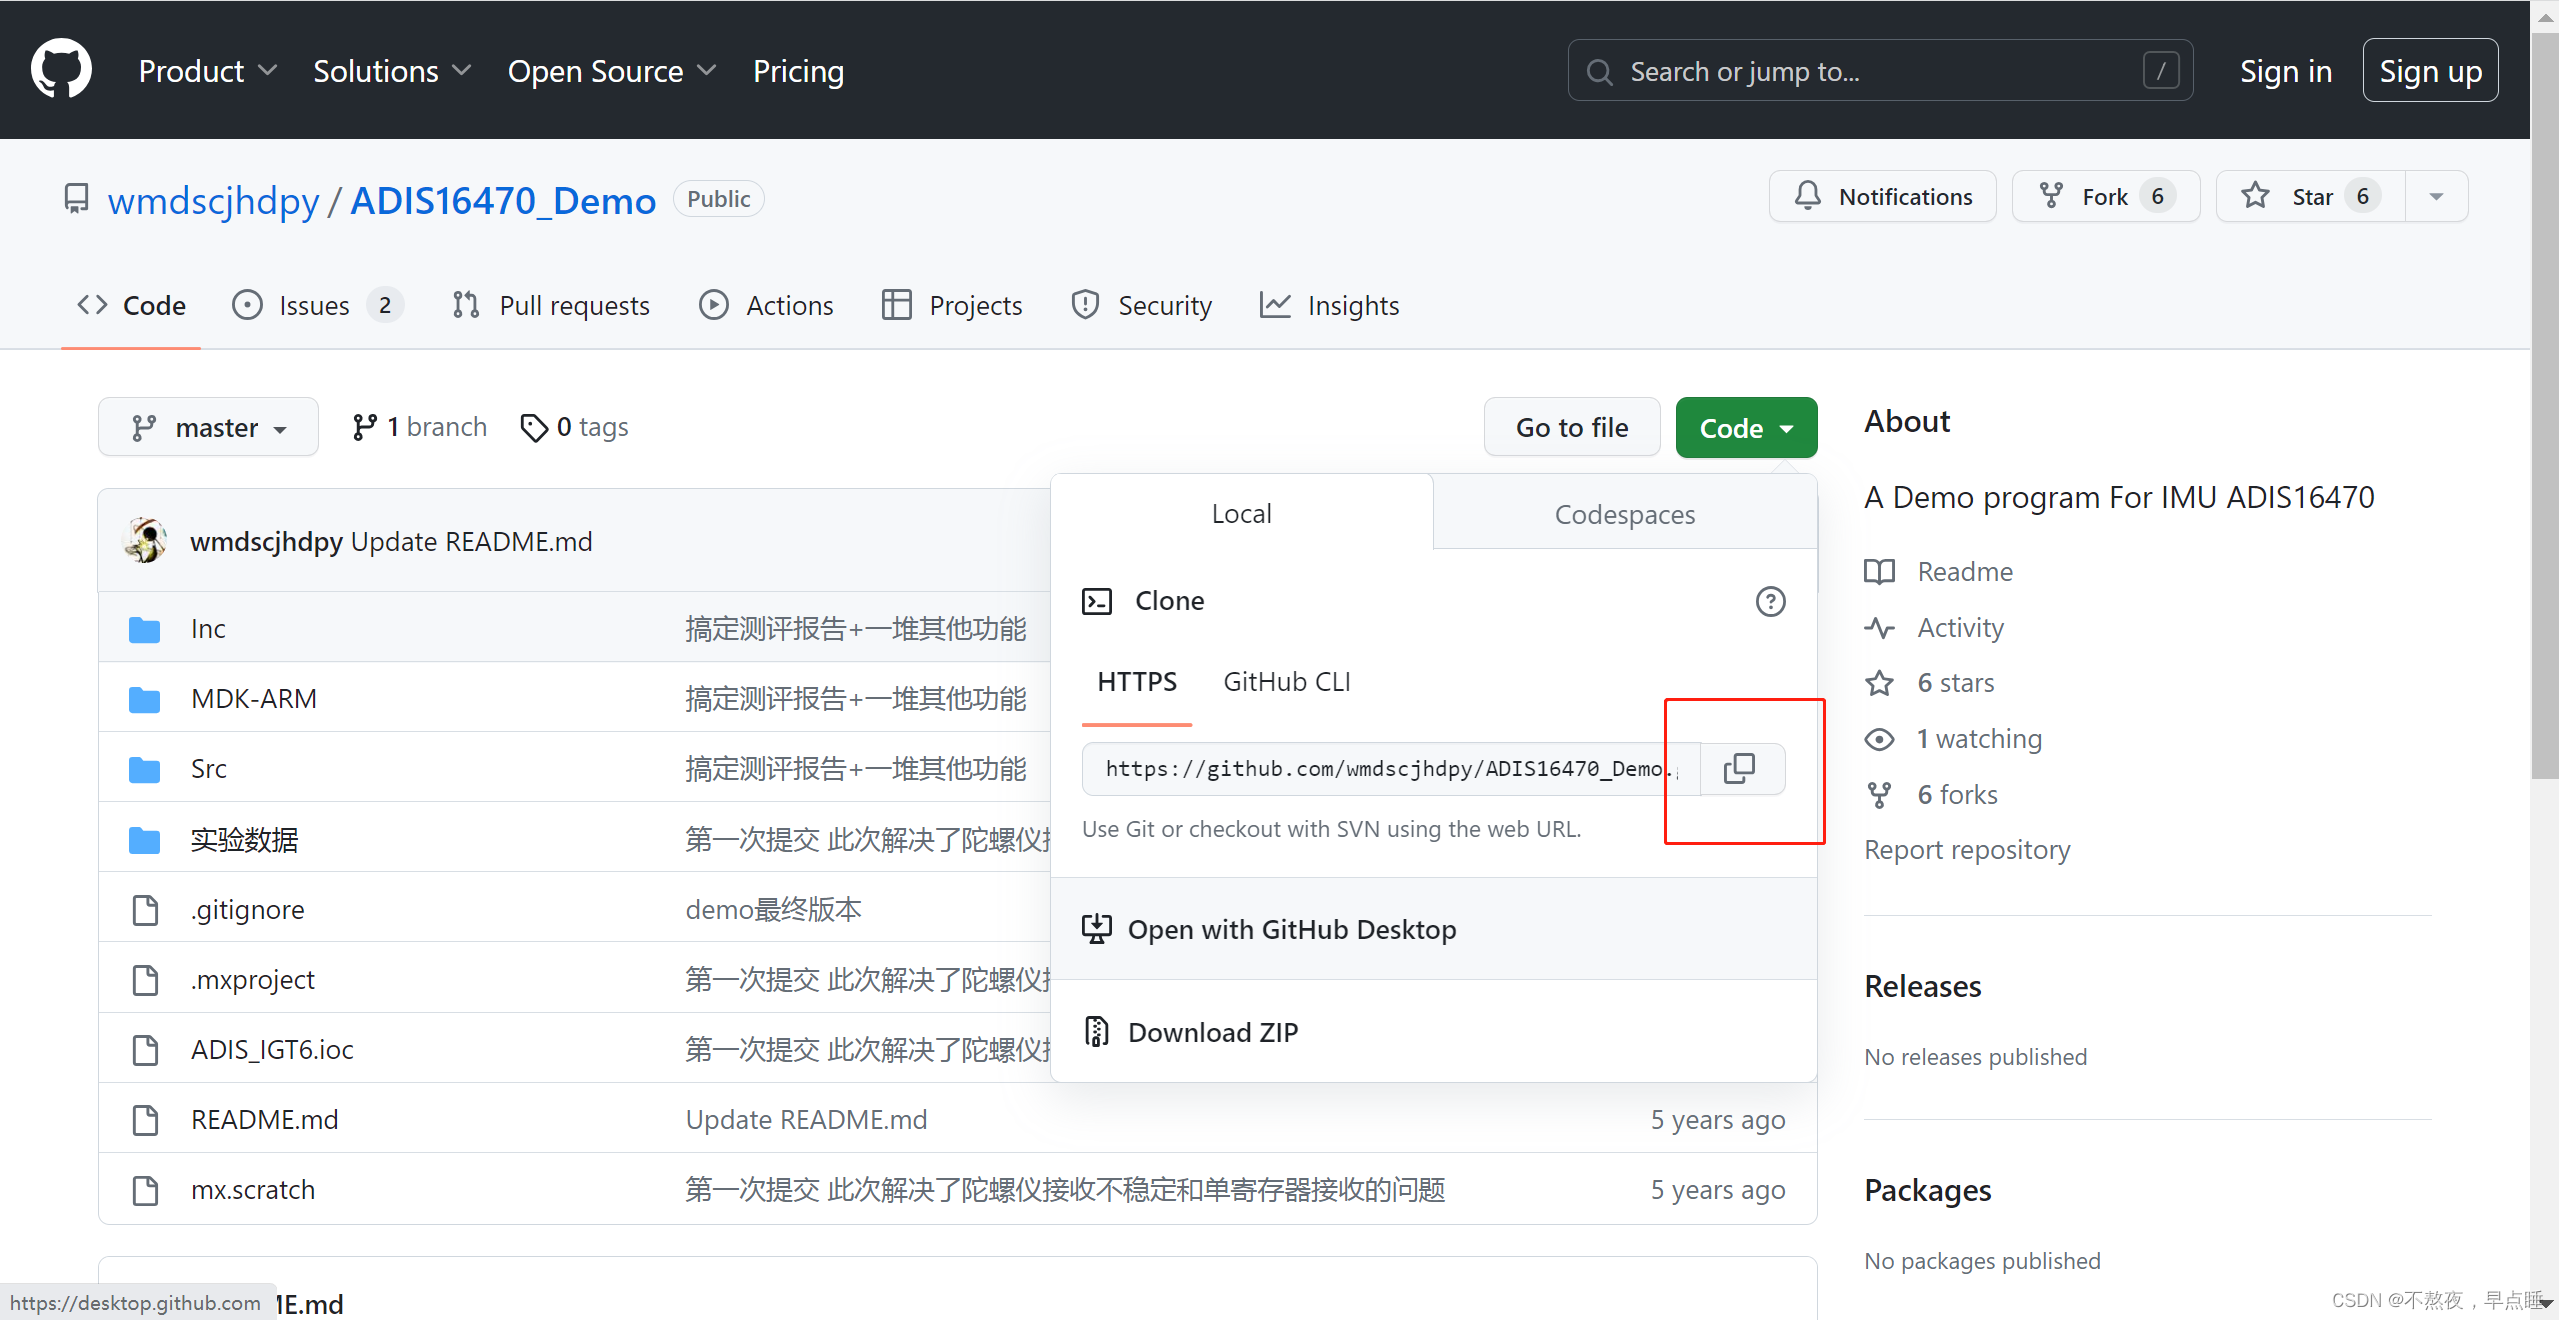This screenshot has width=2559, height=1320.
Task: Open the .gitignore file
Action: pos(248,910)
